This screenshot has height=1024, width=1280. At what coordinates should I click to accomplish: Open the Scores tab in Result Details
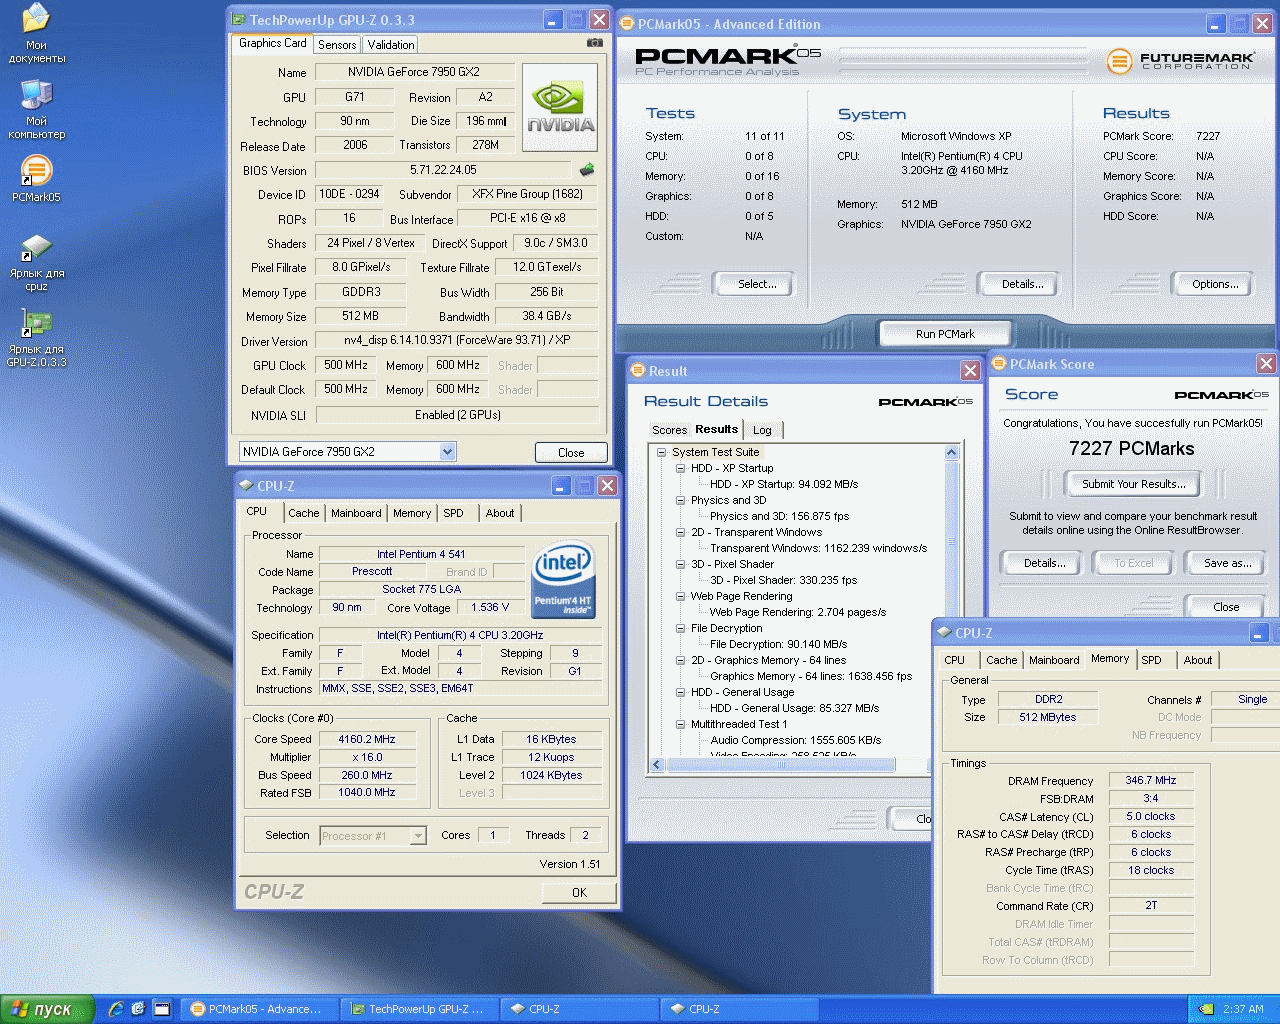coord(669,430)
